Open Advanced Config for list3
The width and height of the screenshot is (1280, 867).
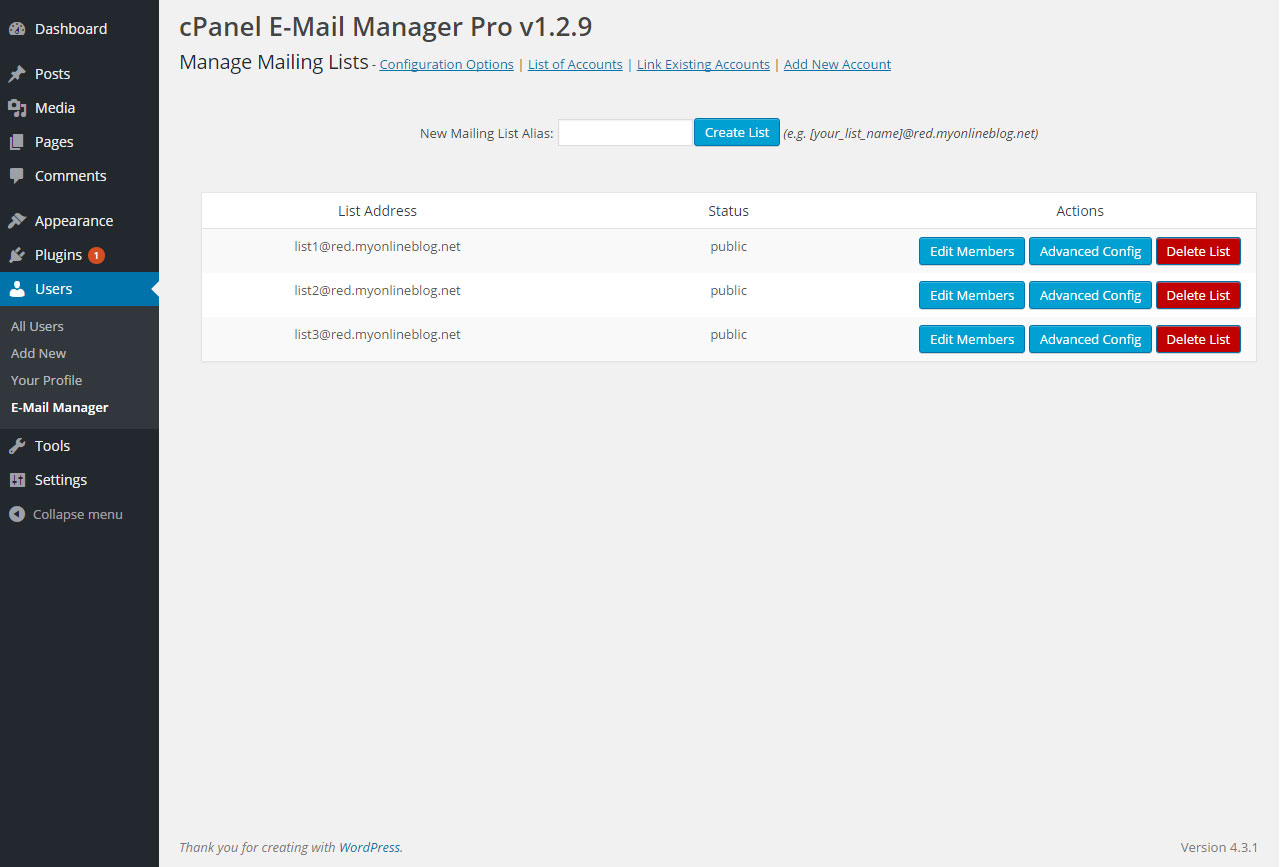pos(1090,339)
